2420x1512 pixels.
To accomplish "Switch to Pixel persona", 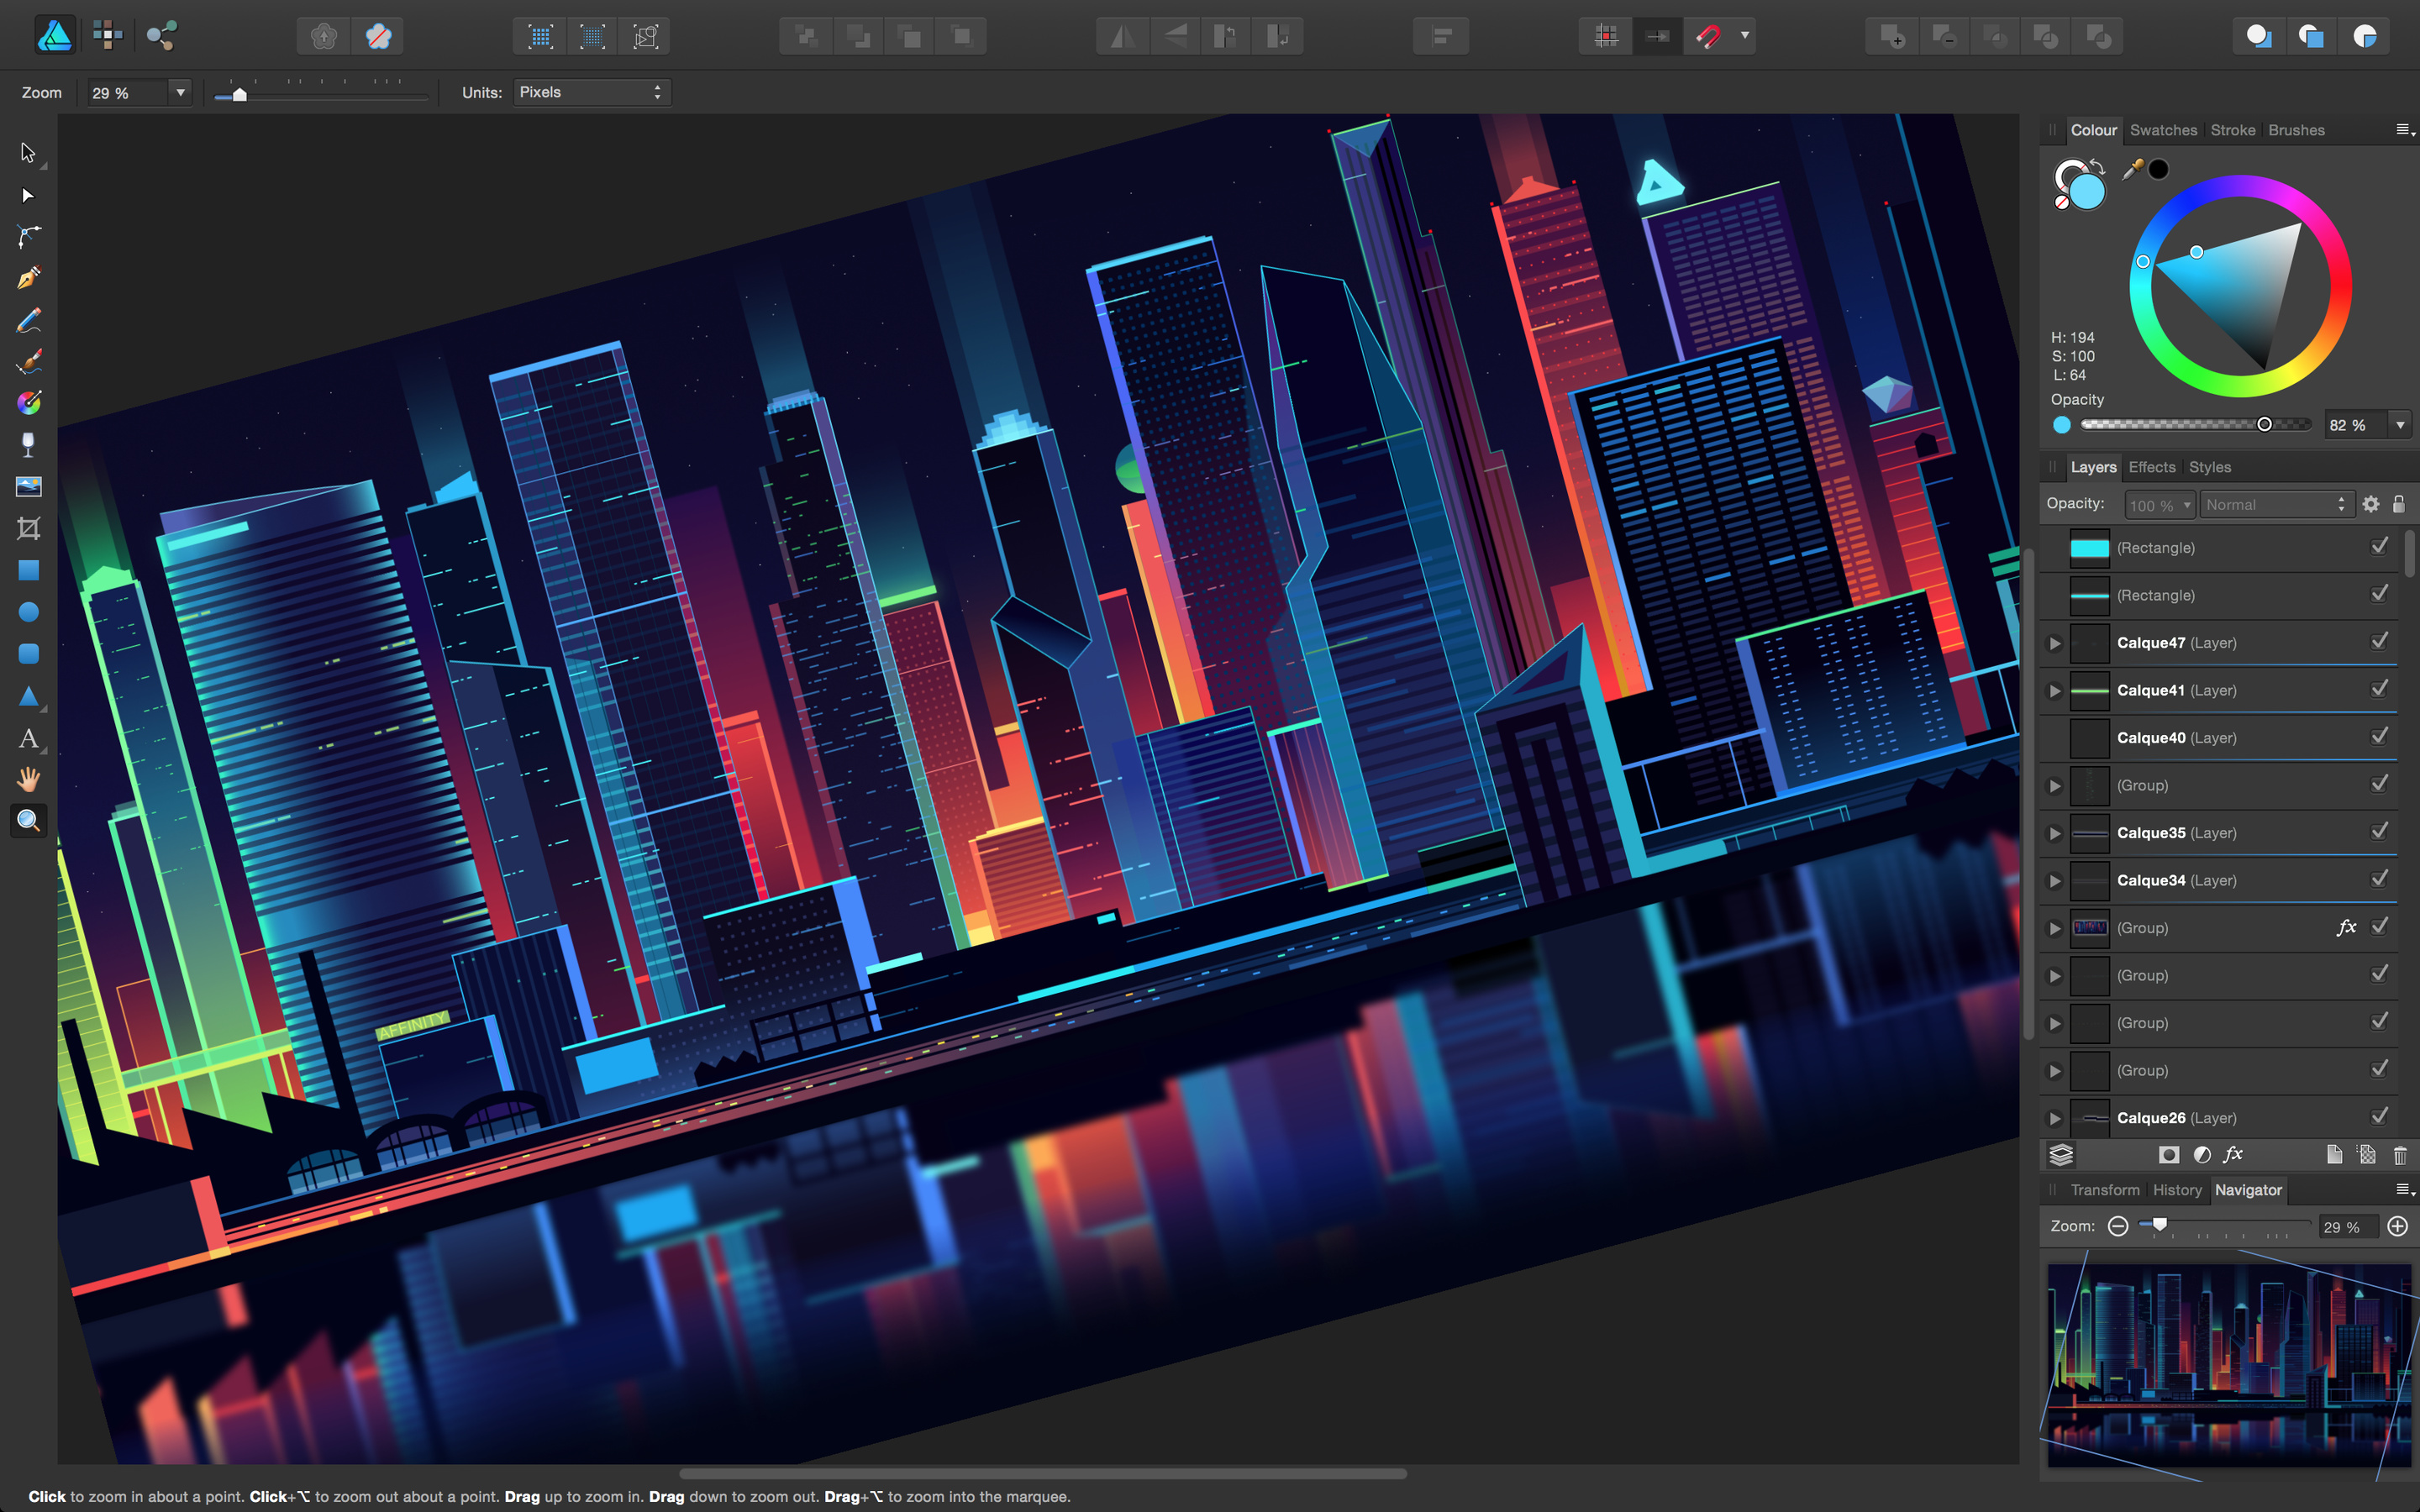I will [107, 36].
